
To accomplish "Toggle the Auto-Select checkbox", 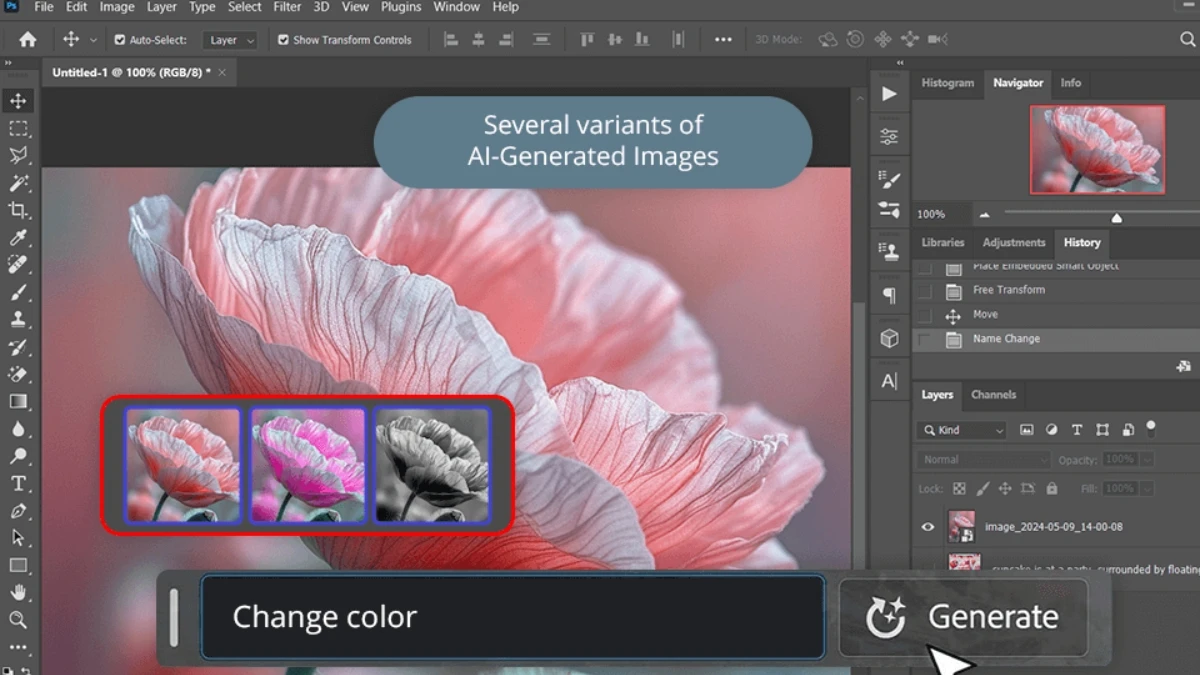I will tap(120, 40).
